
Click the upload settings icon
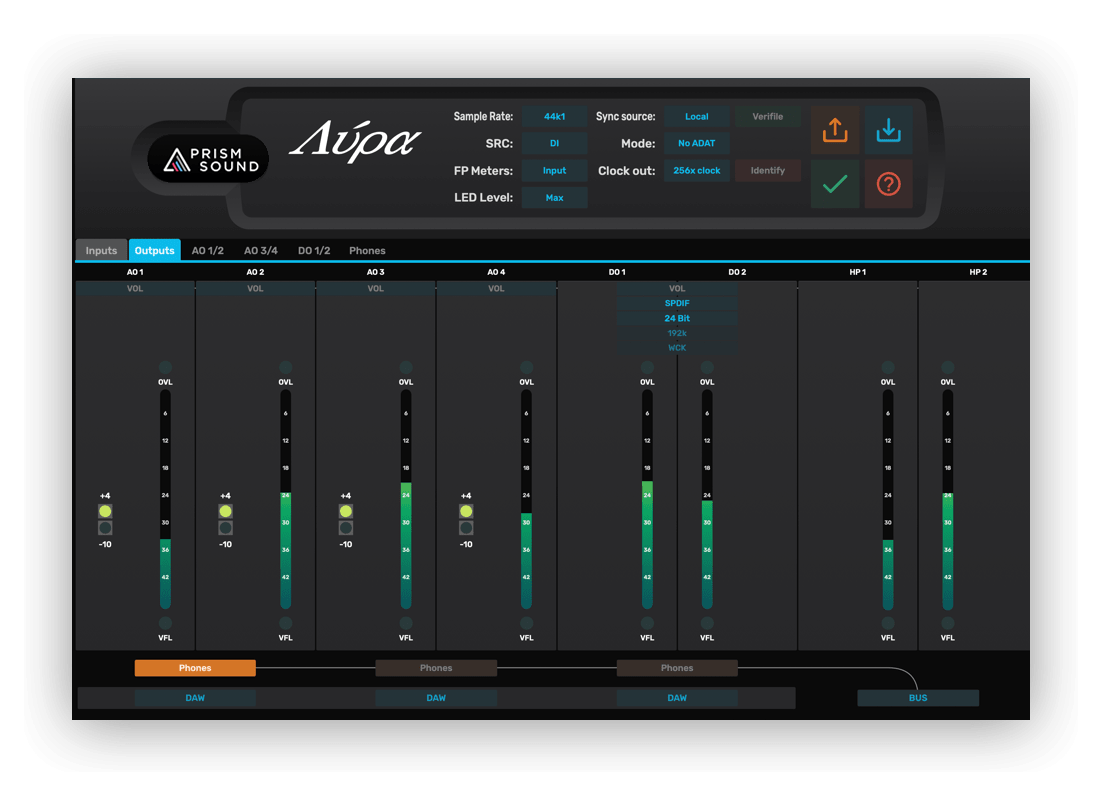(835, 131)
